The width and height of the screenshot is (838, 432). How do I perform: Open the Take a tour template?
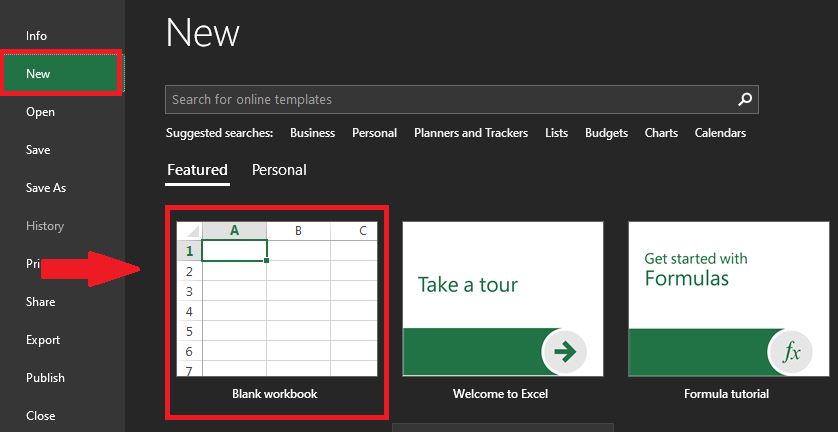tap(502, 299)
